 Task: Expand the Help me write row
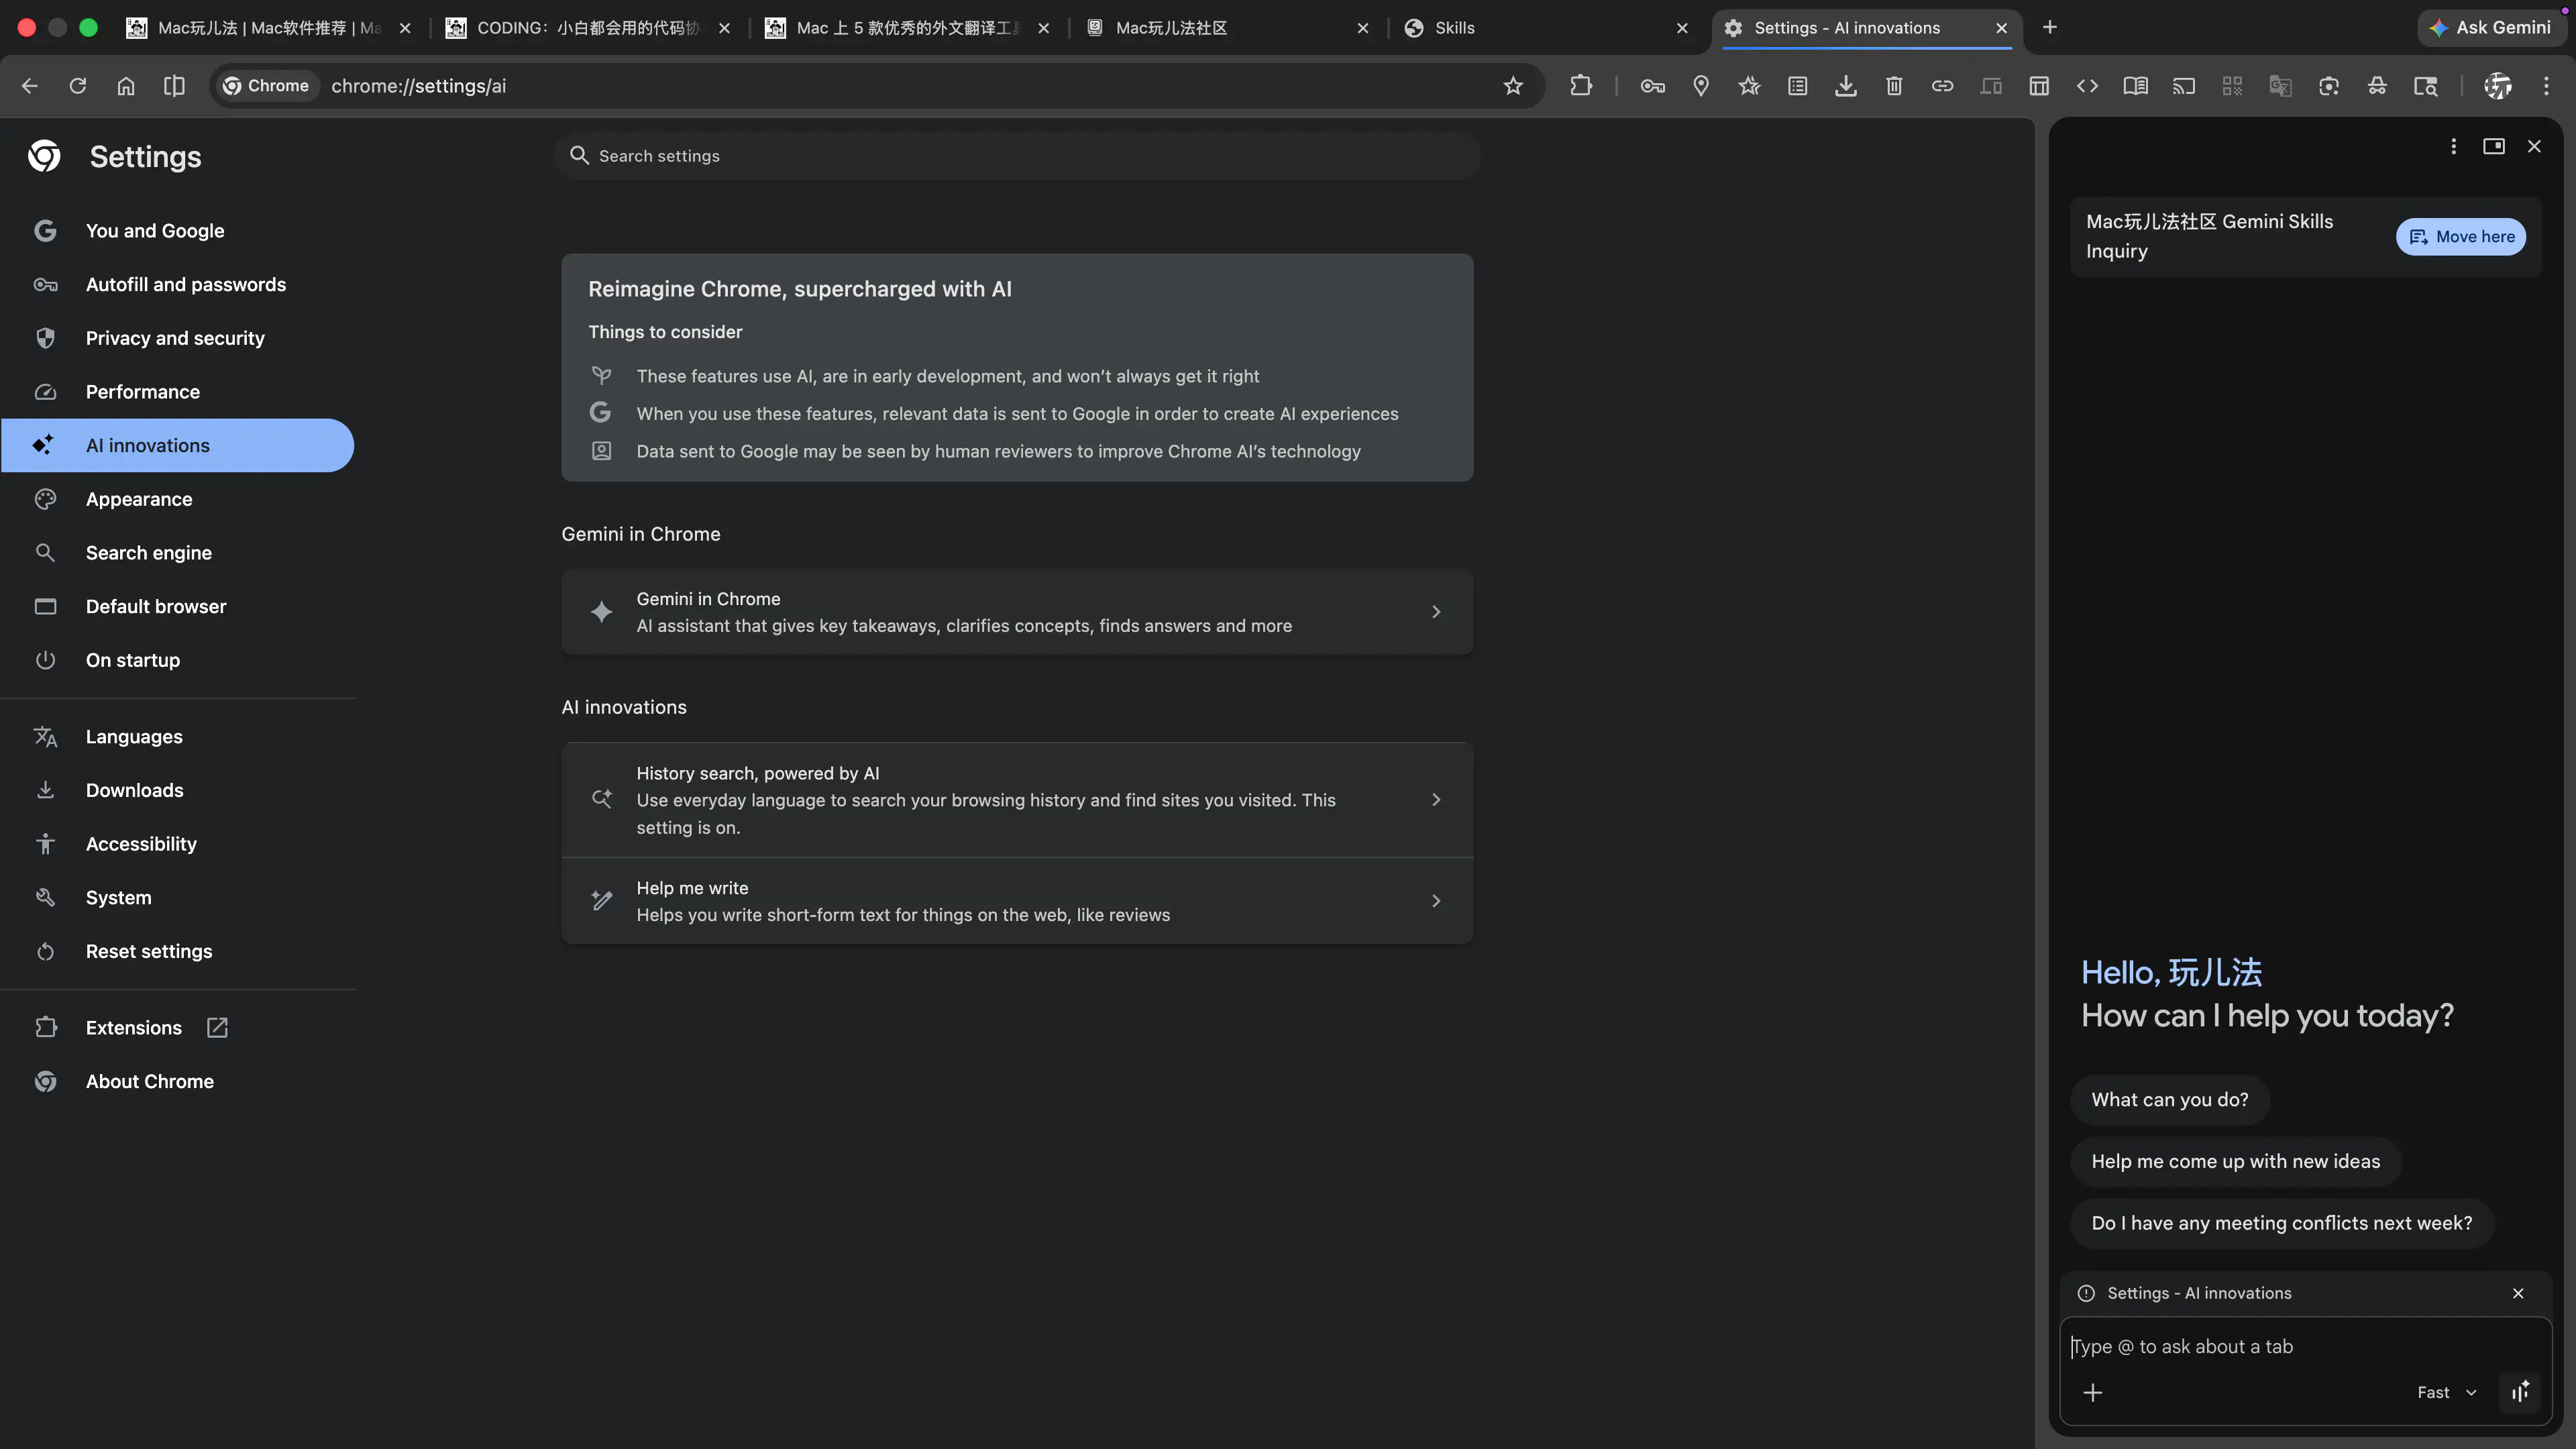1016,901
